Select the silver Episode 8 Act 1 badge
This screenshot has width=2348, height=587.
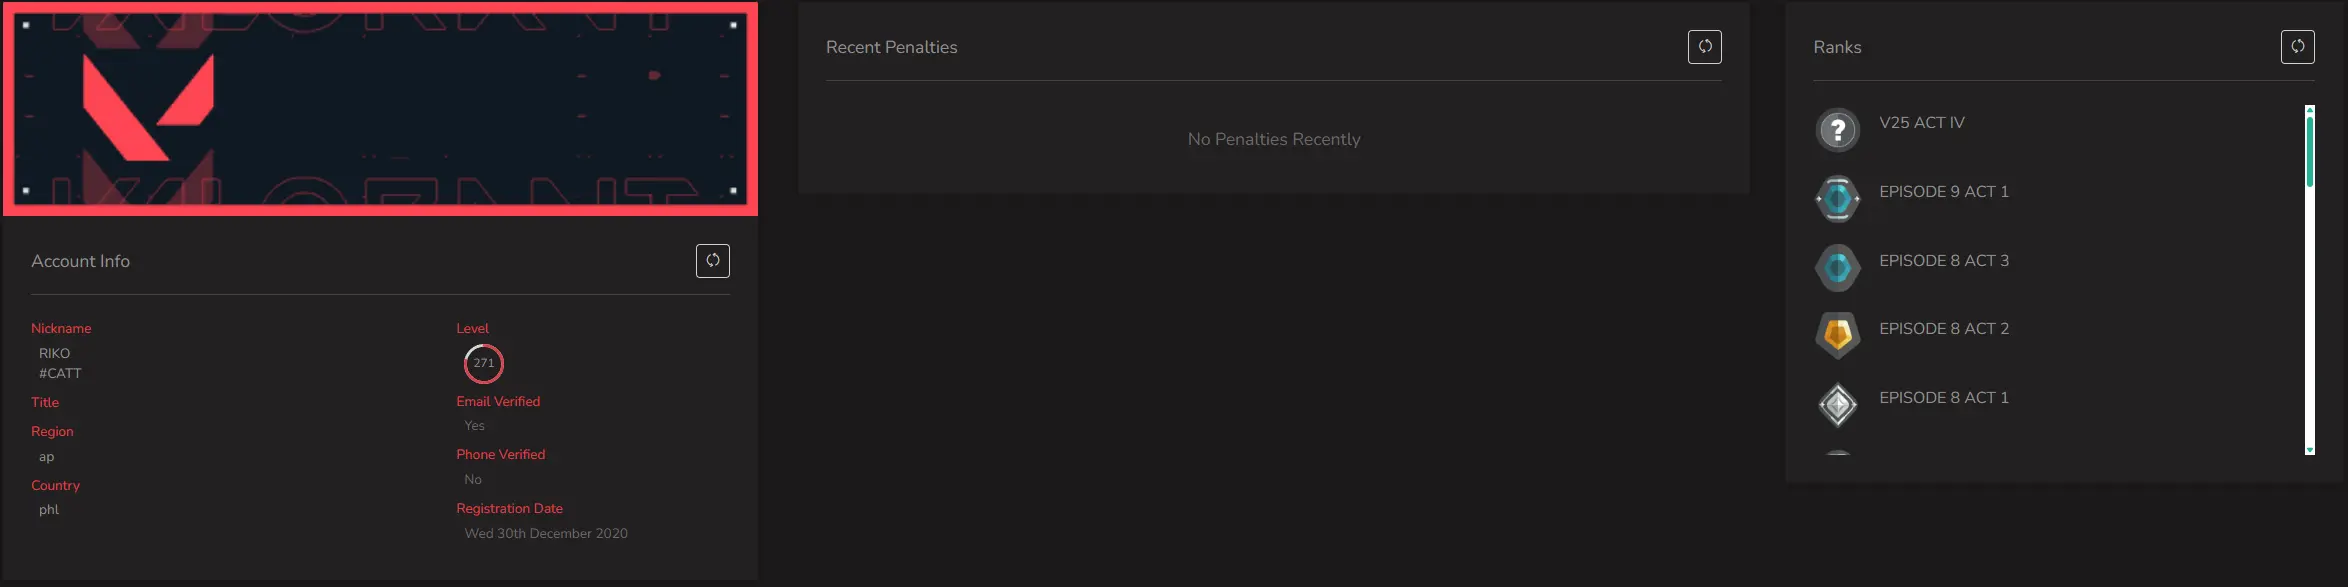point(1837,405)
